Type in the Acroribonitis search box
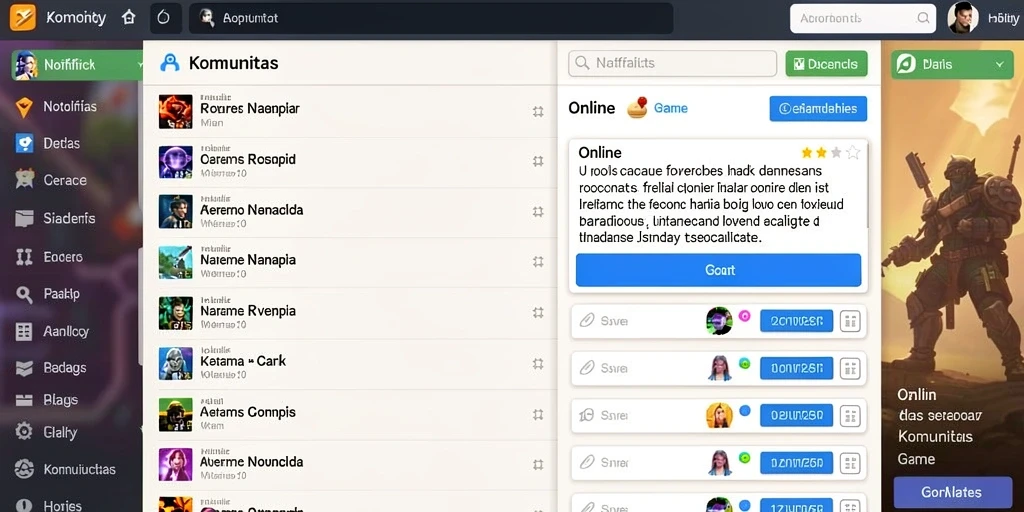This screenshot has width=1024, height=512. pos(863,18)
